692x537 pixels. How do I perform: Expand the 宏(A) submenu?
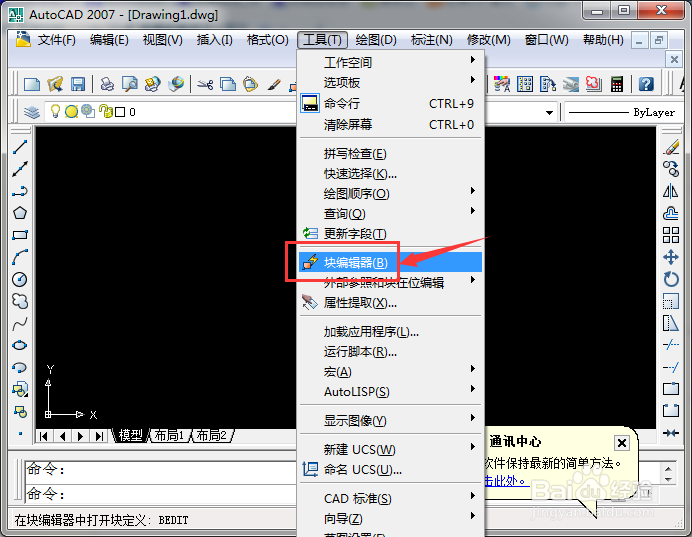391,372
